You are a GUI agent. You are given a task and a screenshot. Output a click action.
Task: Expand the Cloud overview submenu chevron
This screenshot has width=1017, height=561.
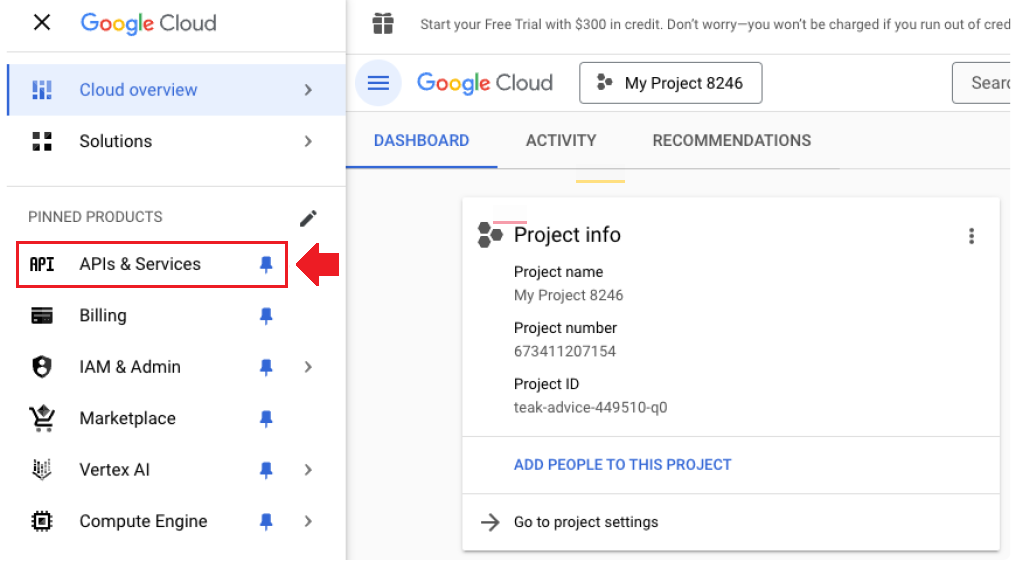[308, 90]
